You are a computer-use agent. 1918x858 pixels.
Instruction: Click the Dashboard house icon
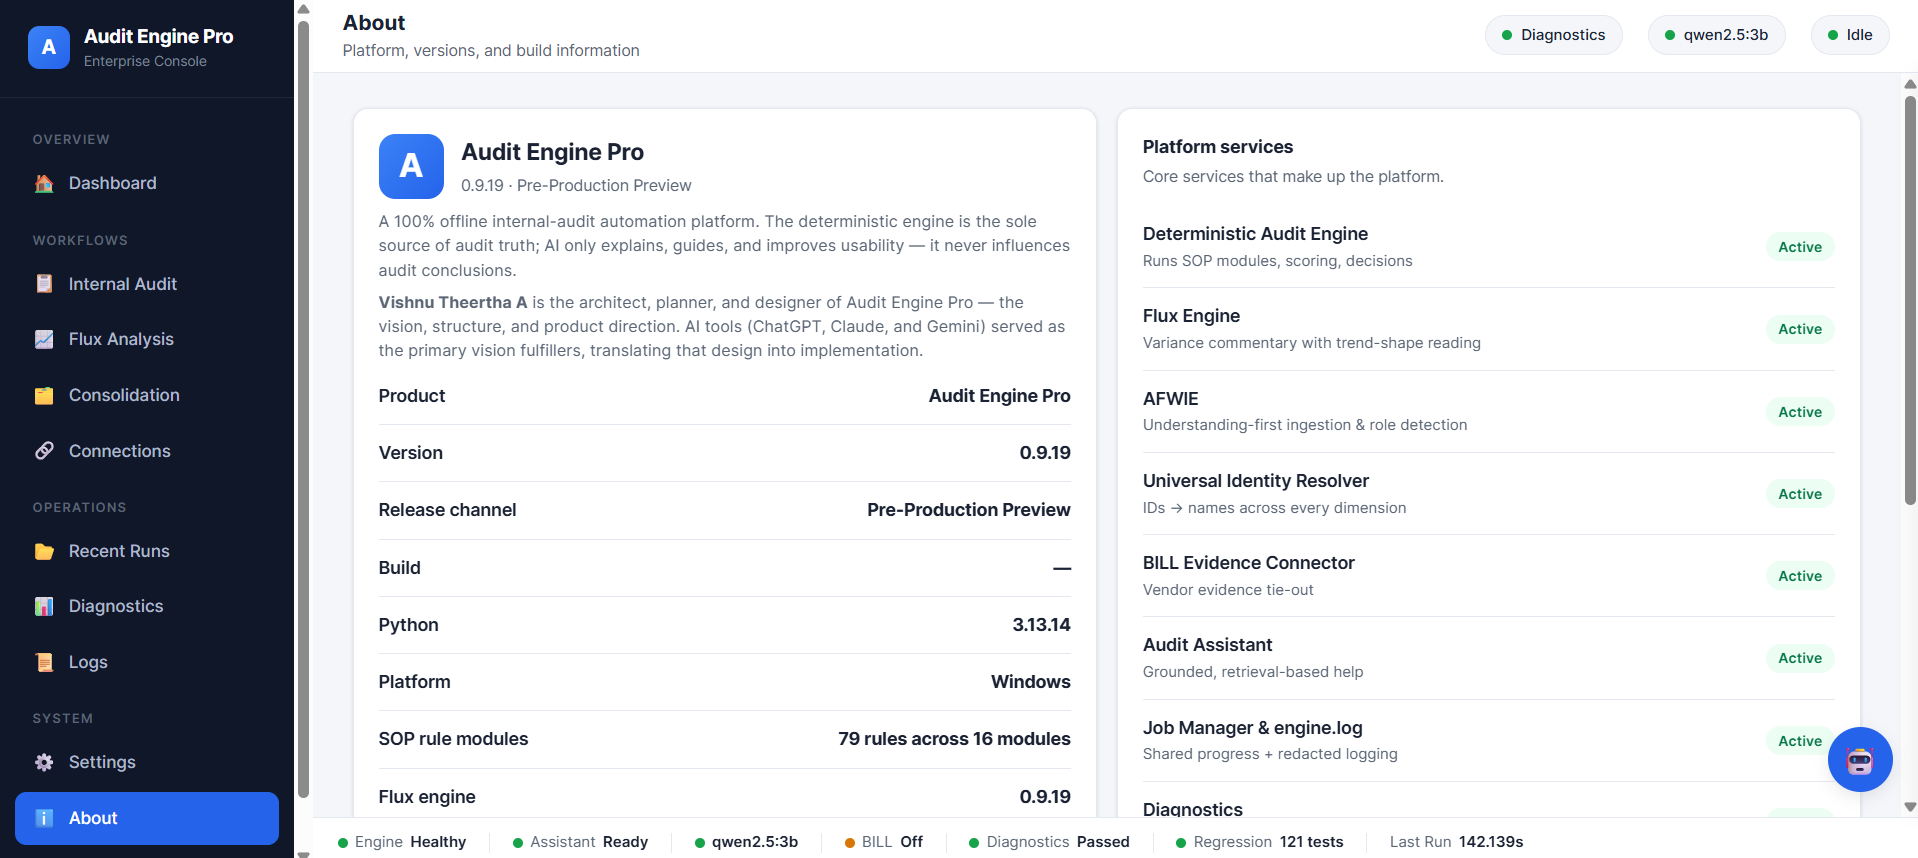[44, 183]
